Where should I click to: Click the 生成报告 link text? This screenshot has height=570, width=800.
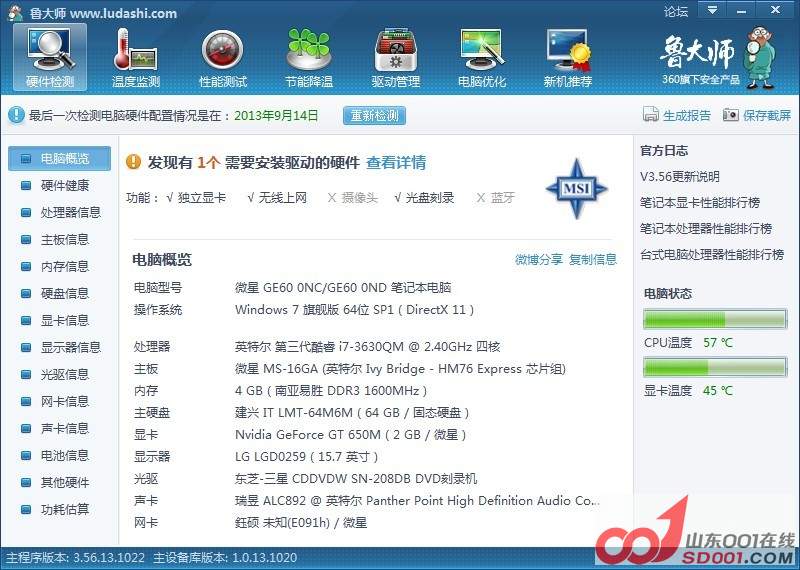687,115
